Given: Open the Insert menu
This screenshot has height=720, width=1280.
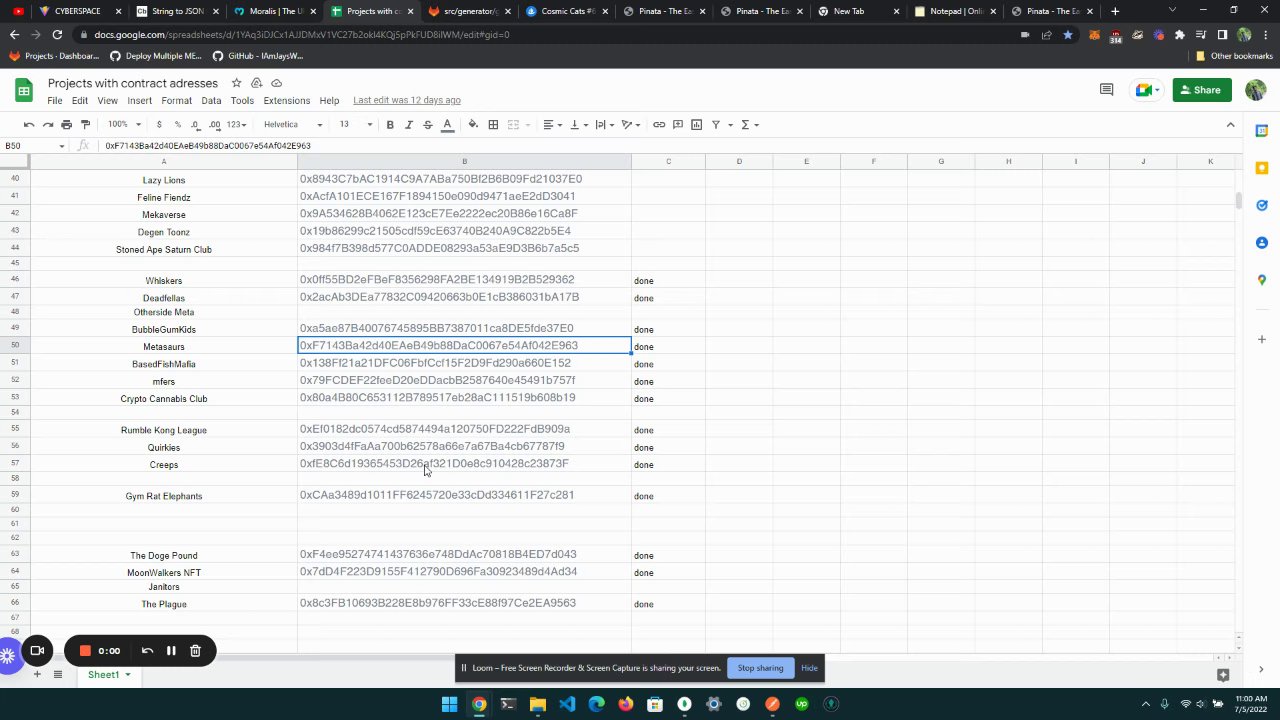Looking at the screenshot, I should (x=140, y=101).
